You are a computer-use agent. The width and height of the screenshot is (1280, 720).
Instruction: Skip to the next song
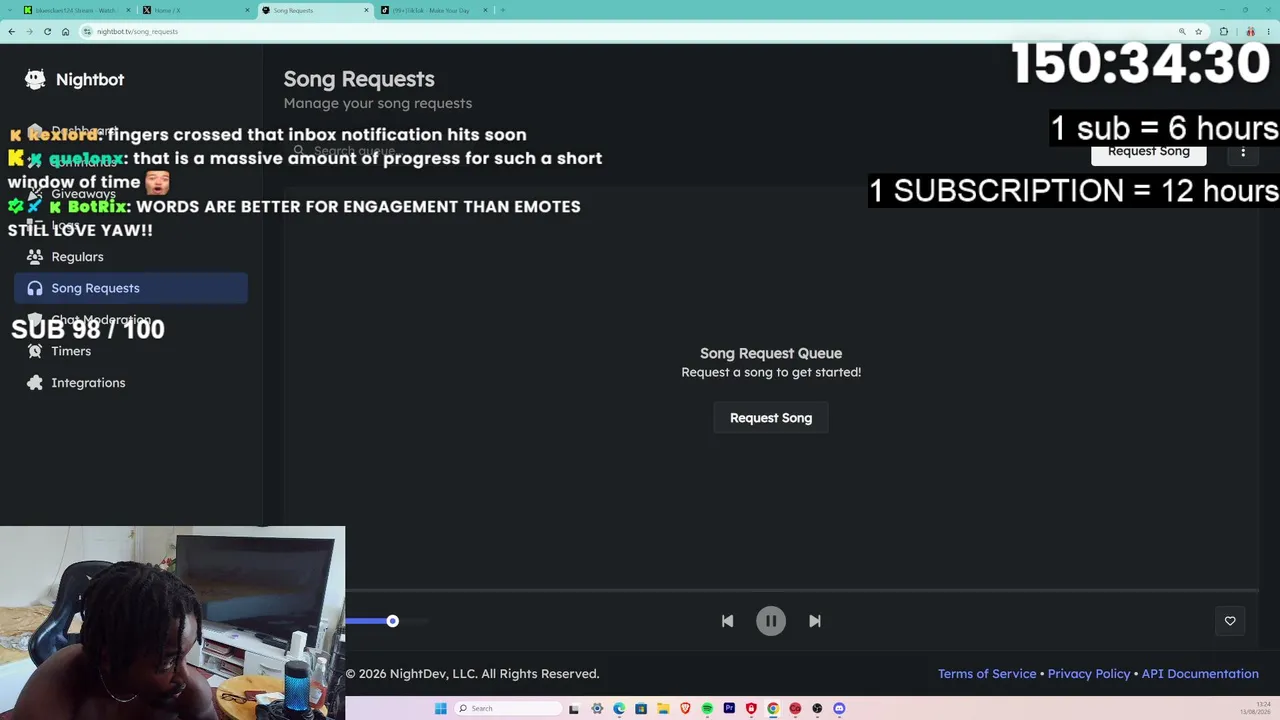pyautogui.click(x=815, y=621)
